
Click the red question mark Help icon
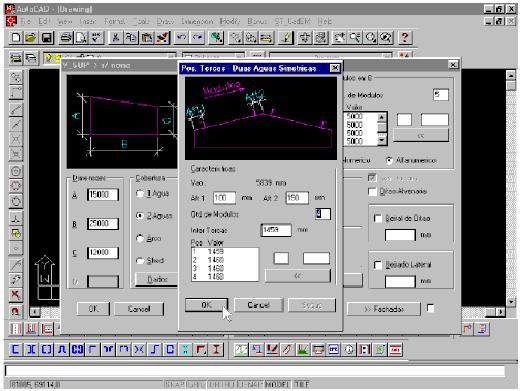(x=404, y=37)
